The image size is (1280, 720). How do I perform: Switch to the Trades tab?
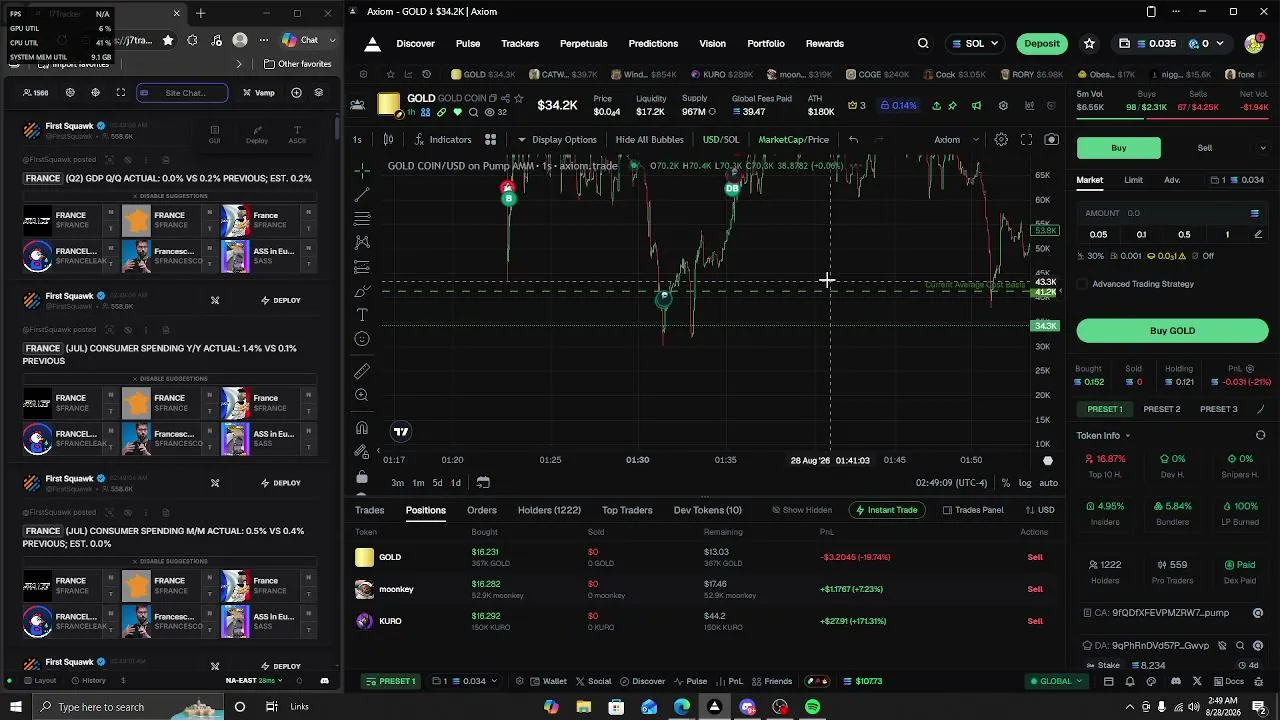coord(369,510)
